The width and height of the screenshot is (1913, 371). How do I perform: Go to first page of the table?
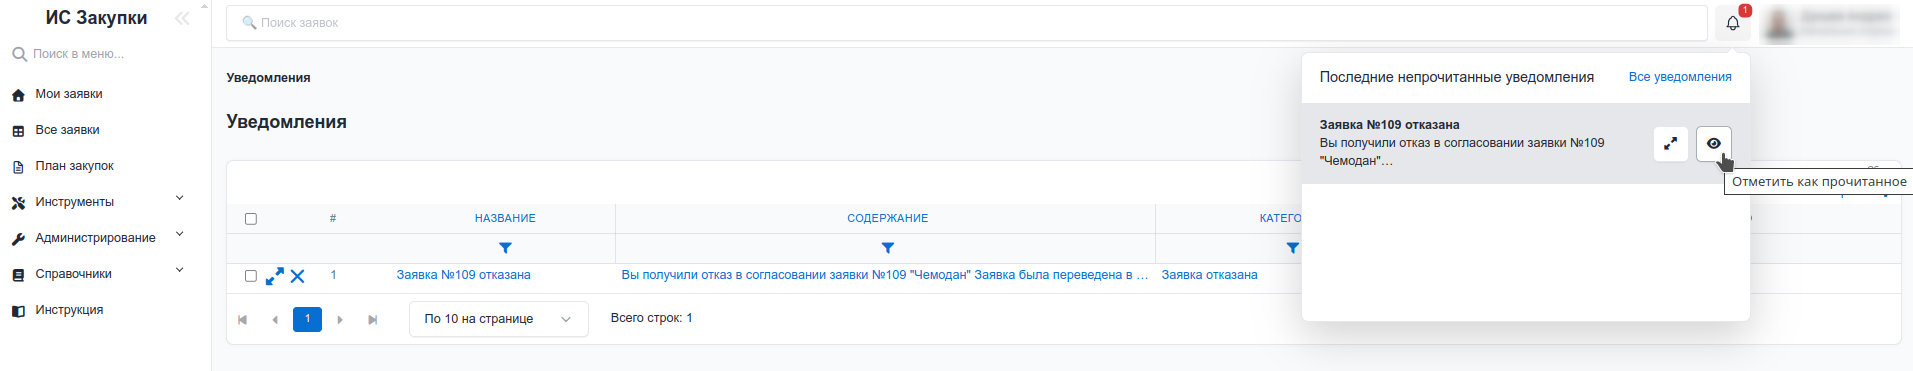242,320
